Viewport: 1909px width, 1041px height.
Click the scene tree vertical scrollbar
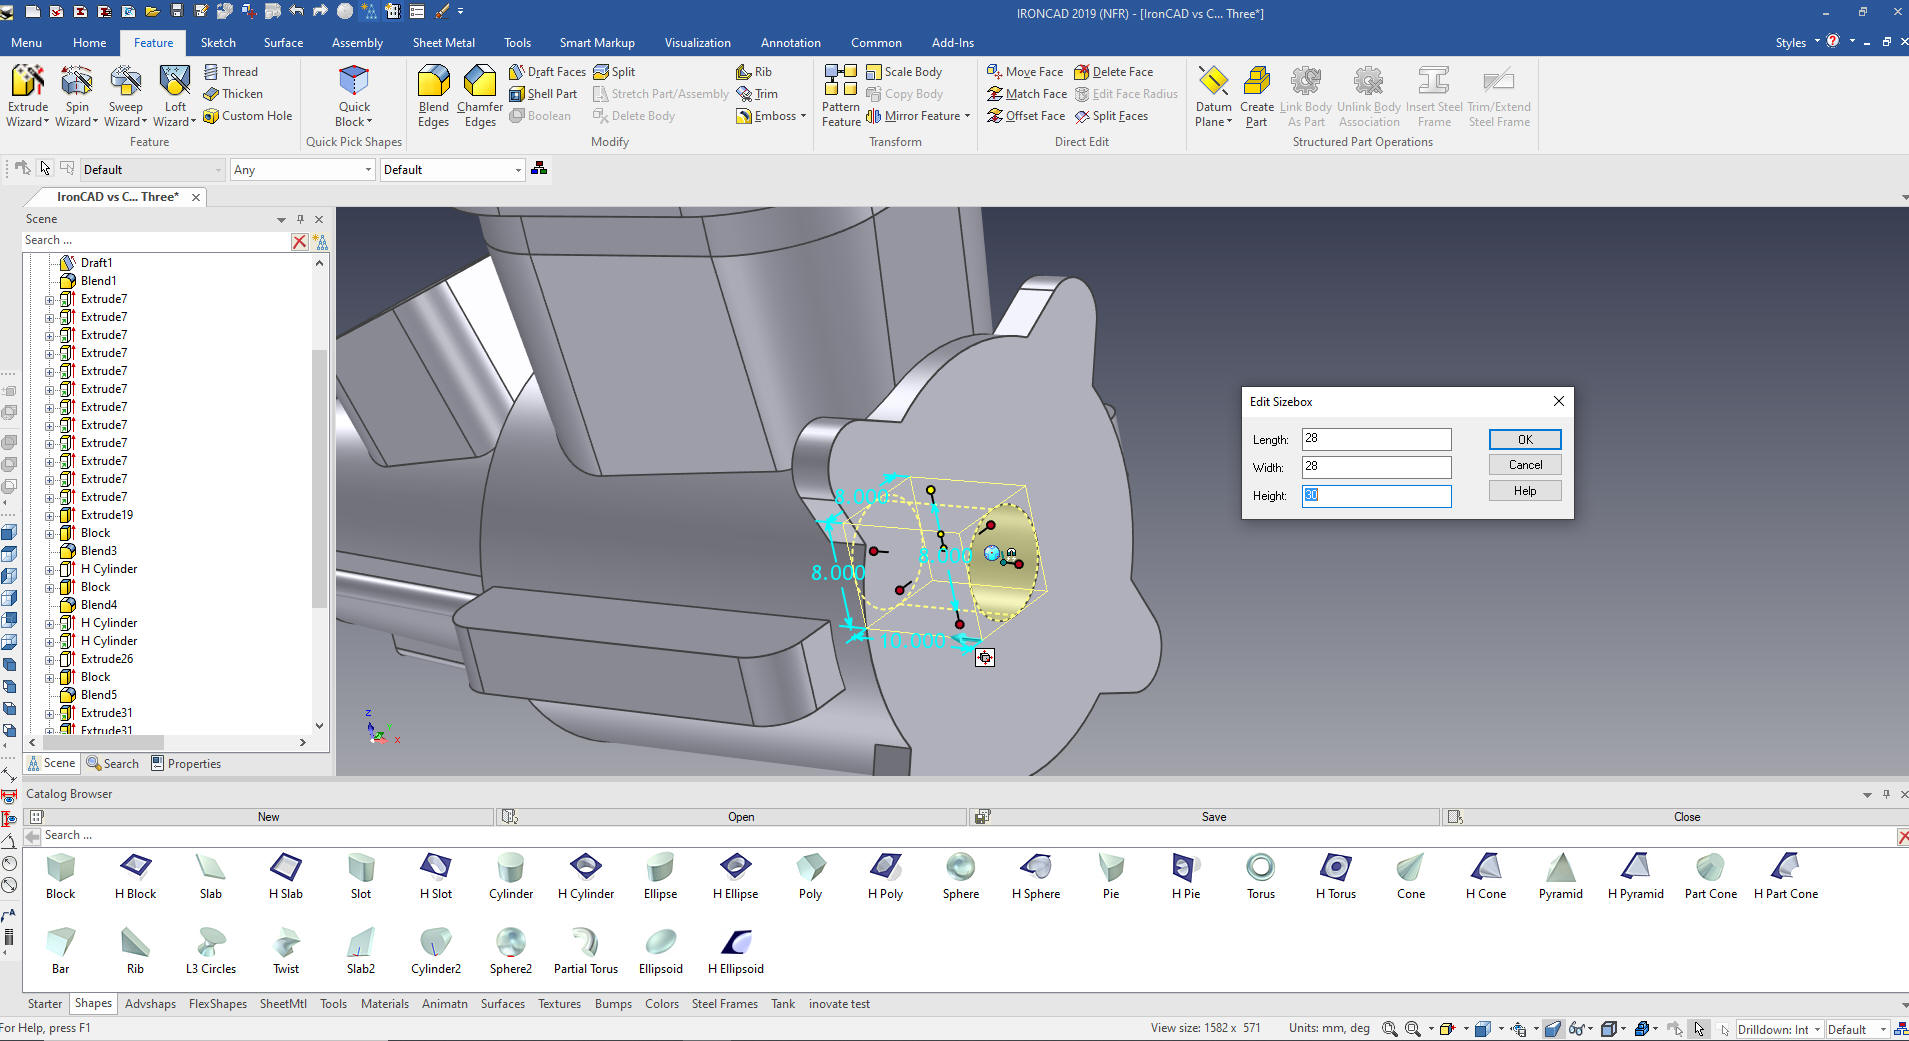319,480
